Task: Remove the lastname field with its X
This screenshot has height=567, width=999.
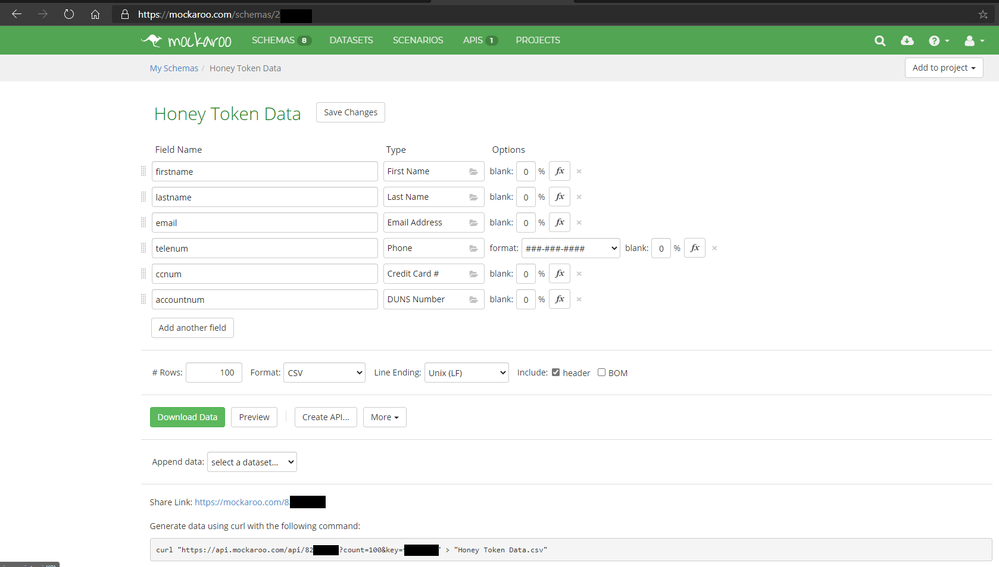Action: [x=579, y=197]
